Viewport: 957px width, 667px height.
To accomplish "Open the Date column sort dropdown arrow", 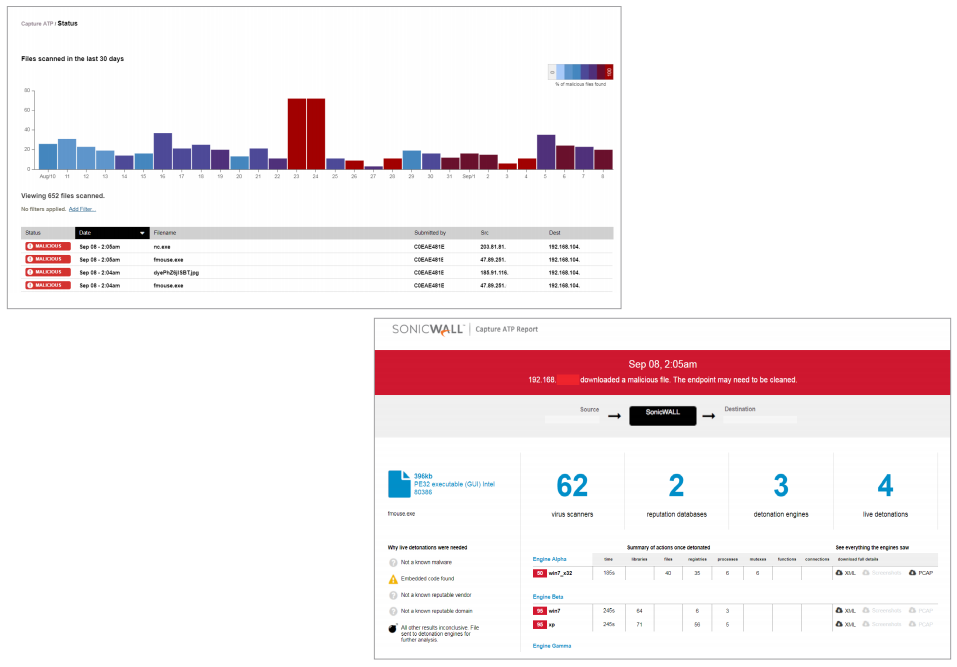I will (142, 233).
